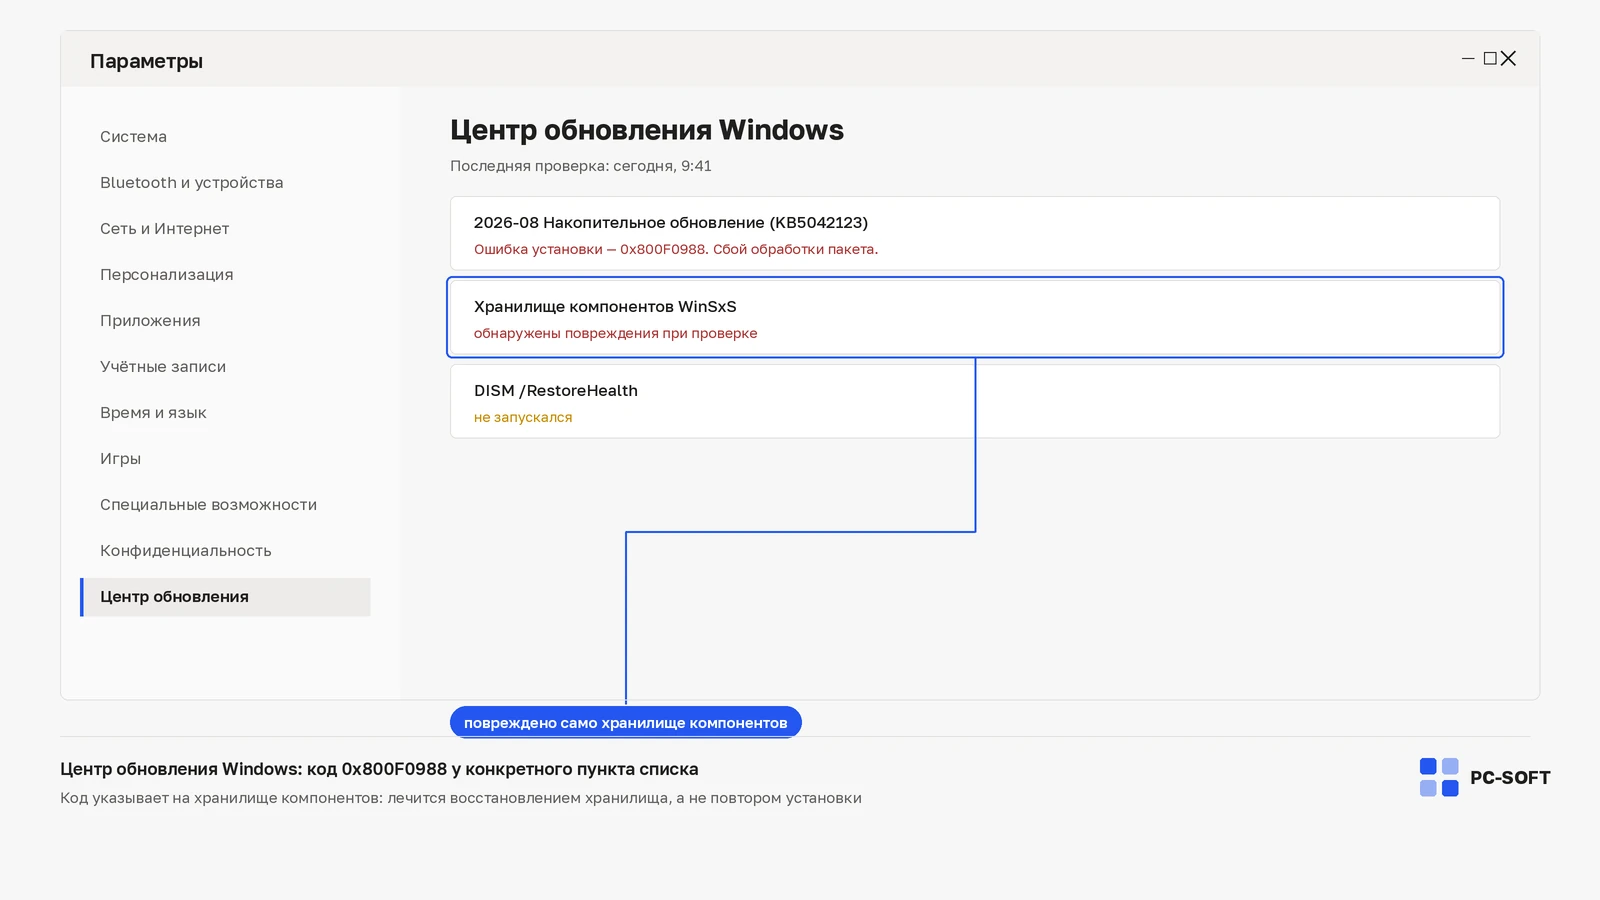
Task: Click the KB5042123 cumulative update card
Action: (975, 233)
